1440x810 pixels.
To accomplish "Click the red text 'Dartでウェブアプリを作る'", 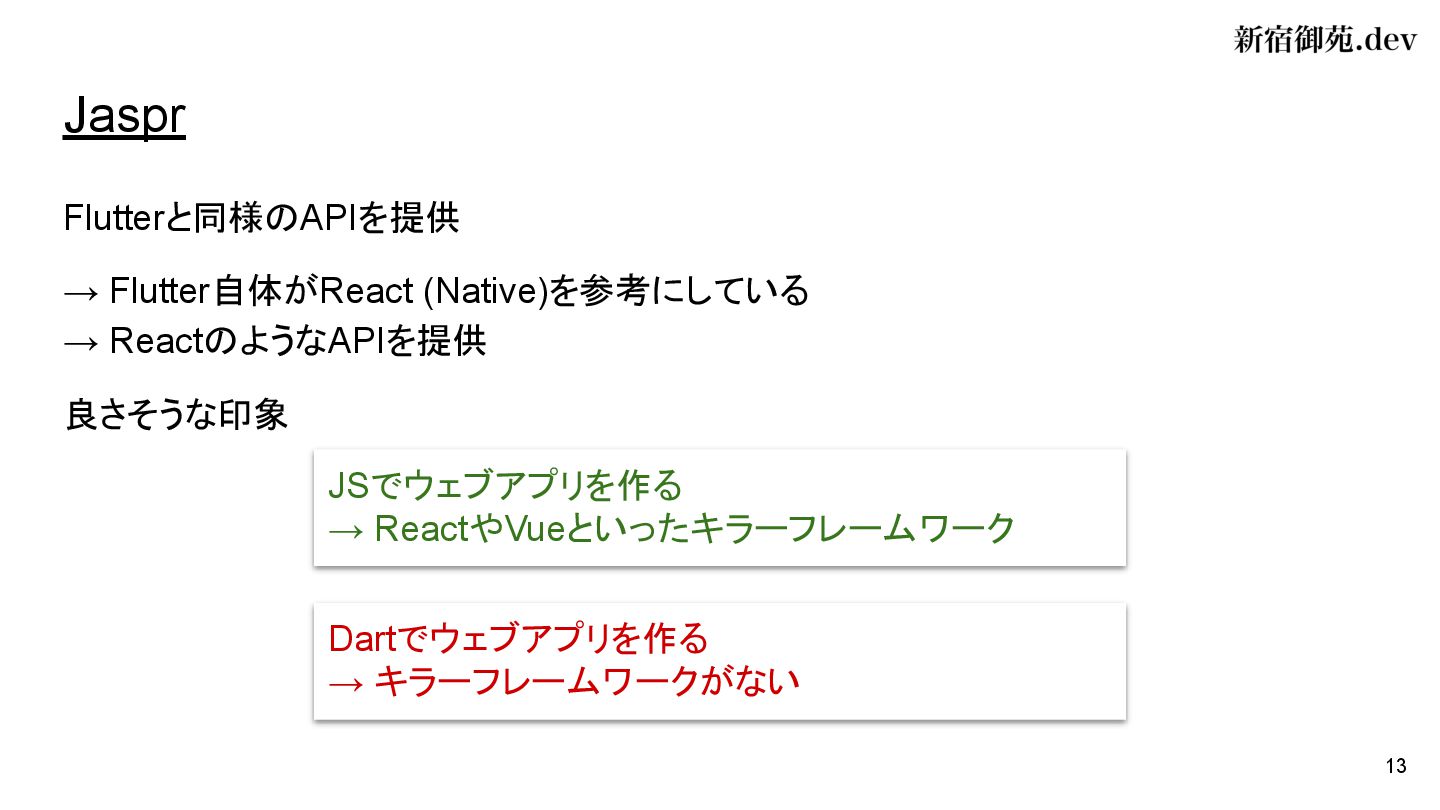I will point(518,638).
